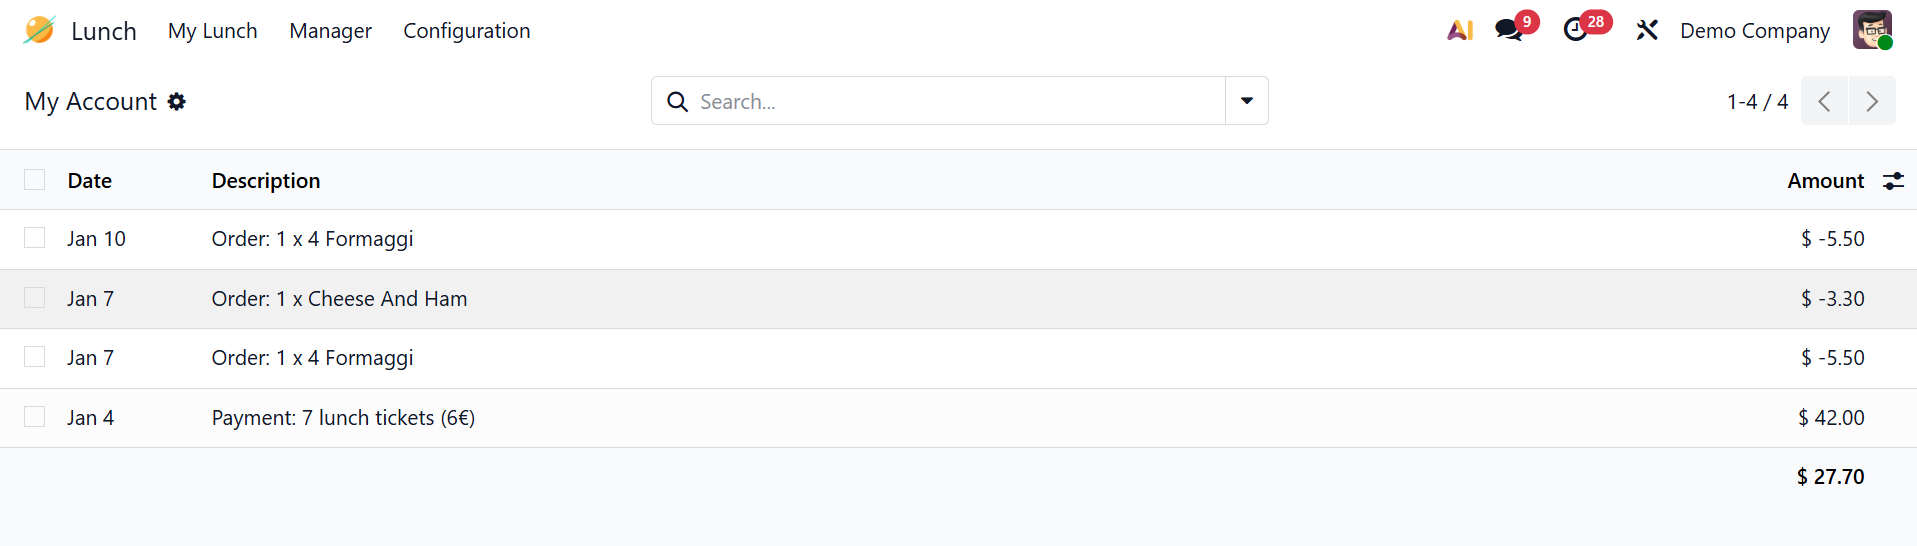Go to the next page of records
Viewport: 1917px width, 546px height.
(x=1872, y=101)
